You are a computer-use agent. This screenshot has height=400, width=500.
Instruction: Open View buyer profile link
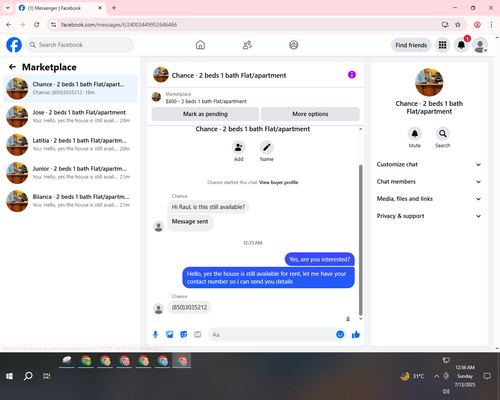[279, 182]
